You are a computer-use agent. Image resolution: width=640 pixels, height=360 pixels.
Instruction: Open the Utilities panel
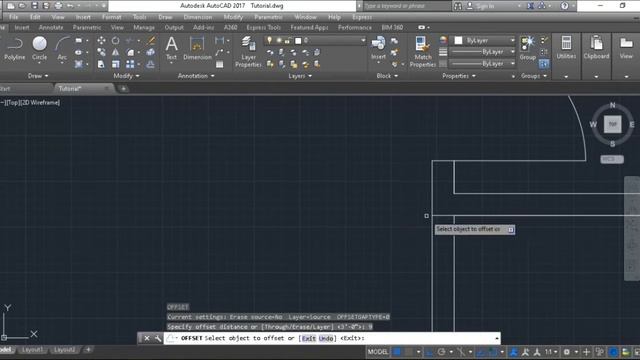[566, 48]
